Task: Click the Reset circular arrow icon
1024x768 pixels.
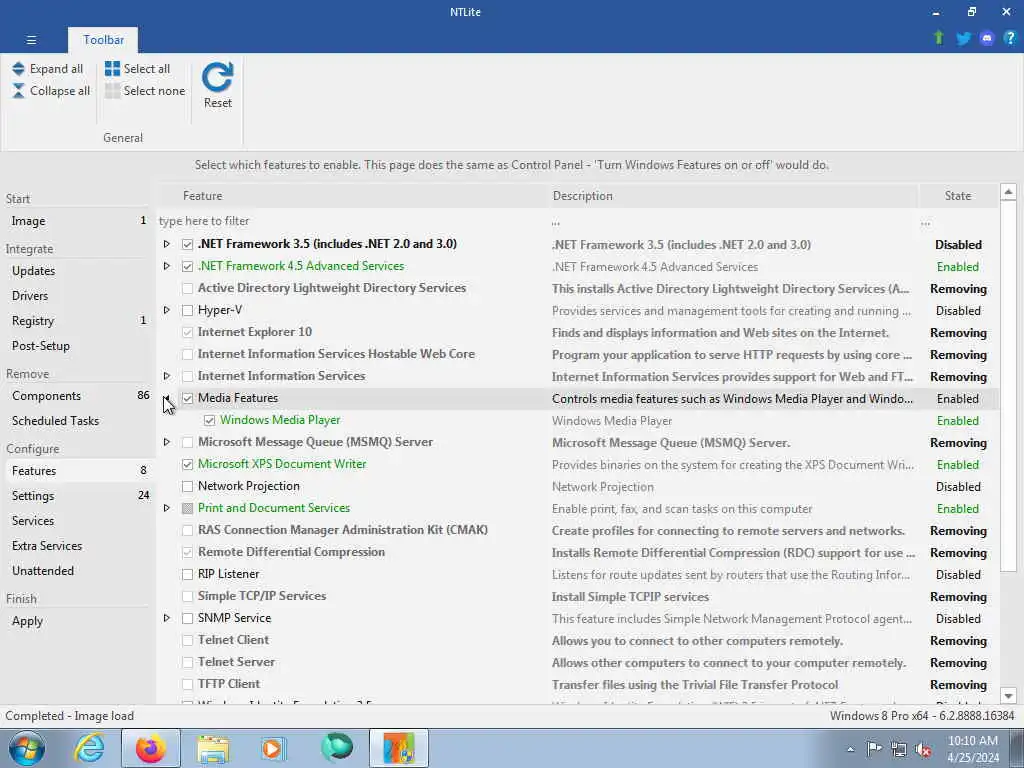Action: (217, 77)
